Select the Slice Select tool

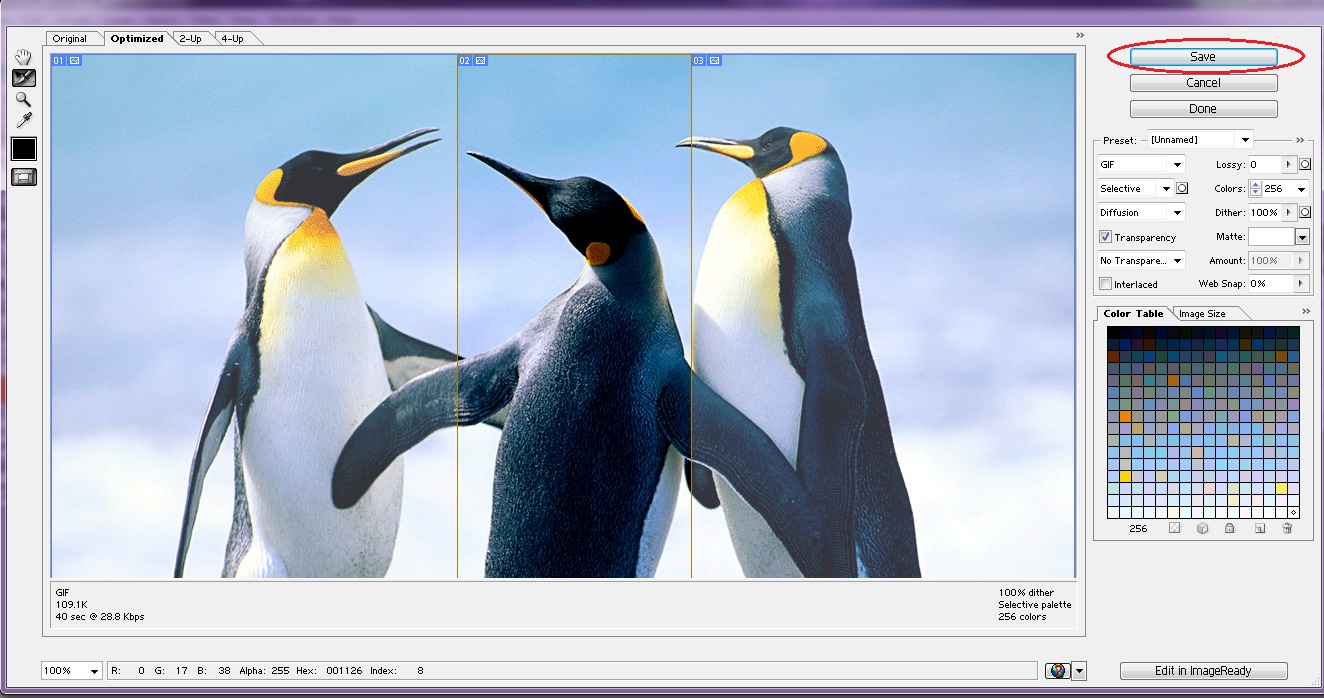22,77
